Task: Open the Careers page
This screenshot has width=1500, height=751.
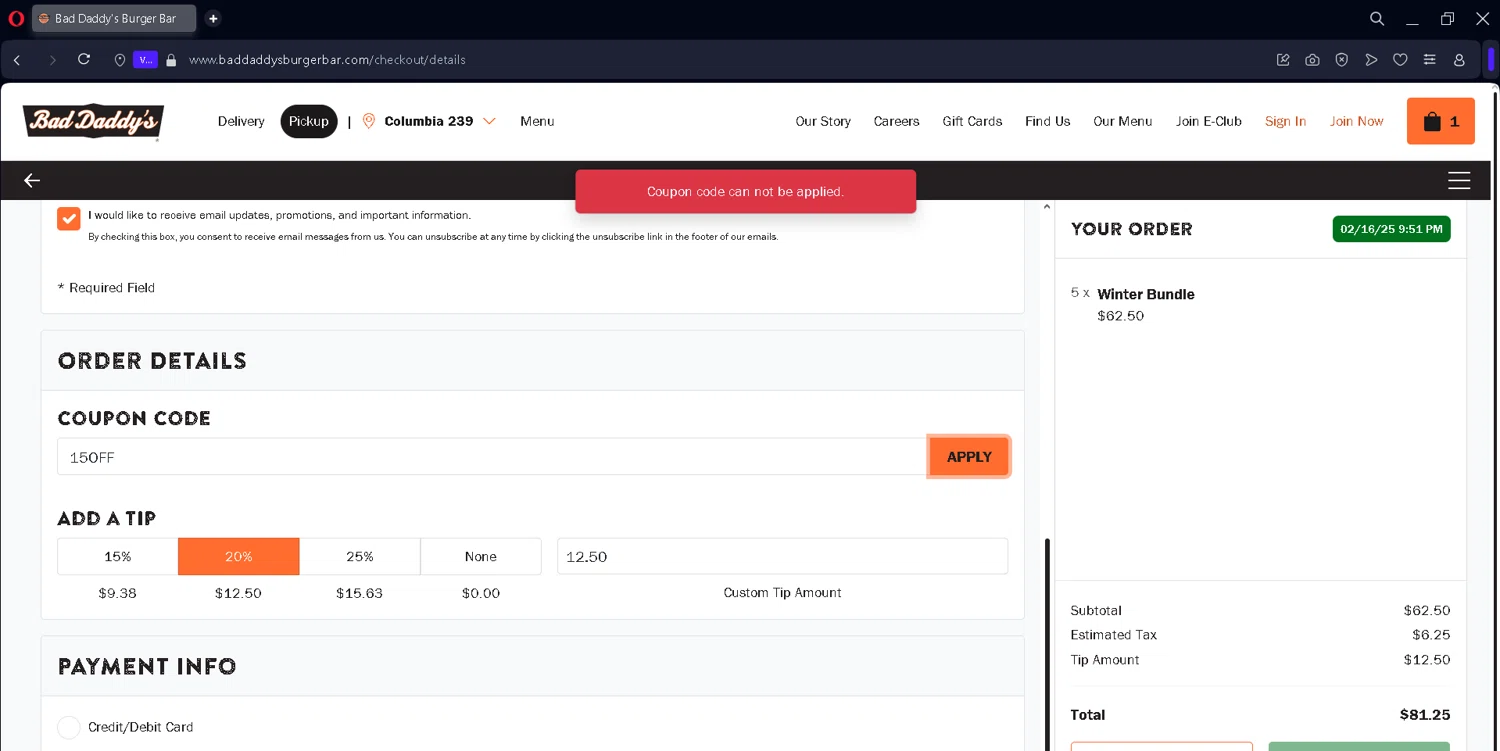Action: pos(896,121)
